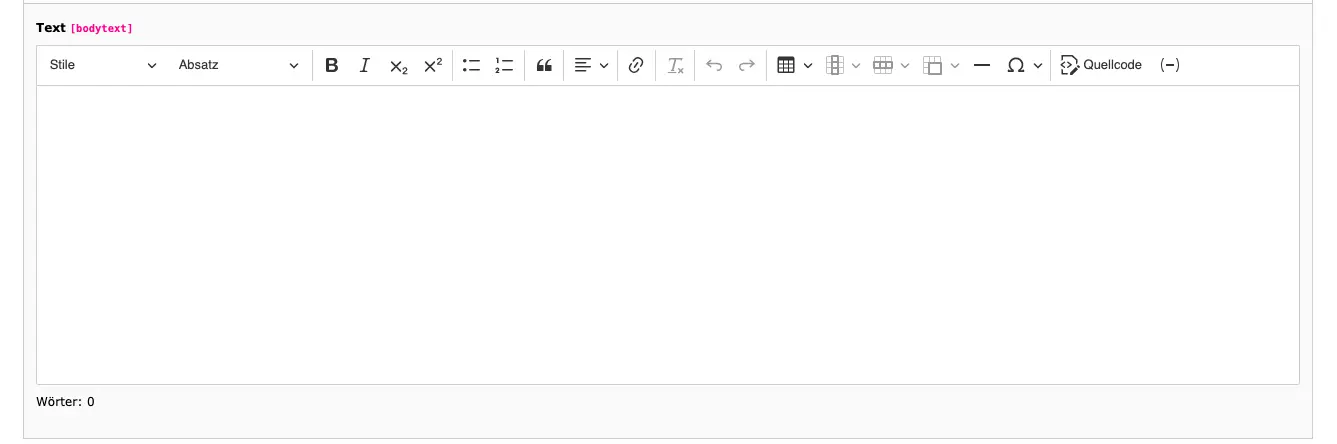Switch to Quellcode source editing

tap(1101, 66)
